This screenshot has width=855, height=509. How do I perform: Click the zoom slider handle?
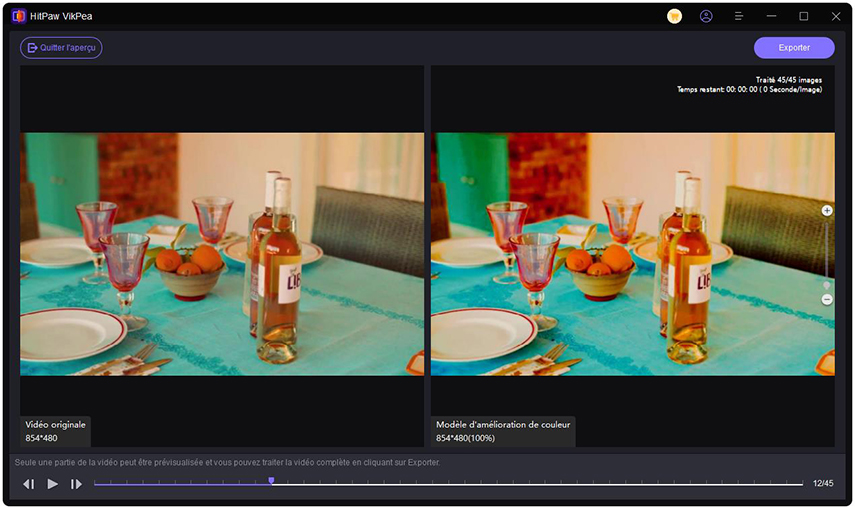(827, 285)
